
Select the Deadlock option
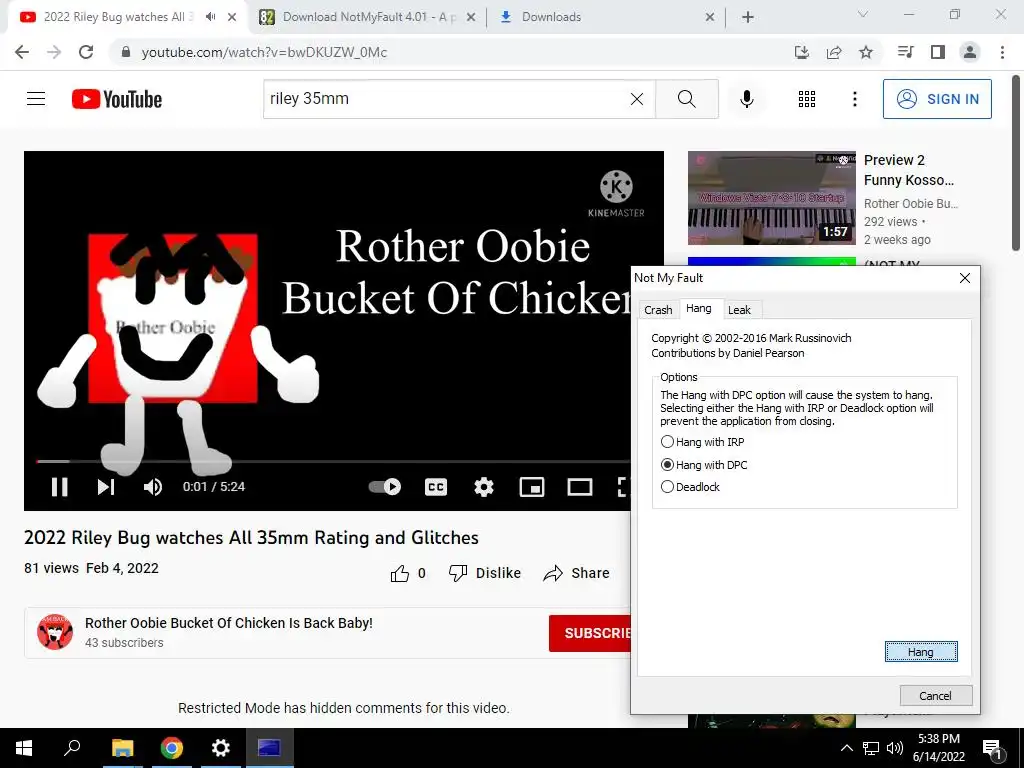pyautogui.click(x=690, y=487)
